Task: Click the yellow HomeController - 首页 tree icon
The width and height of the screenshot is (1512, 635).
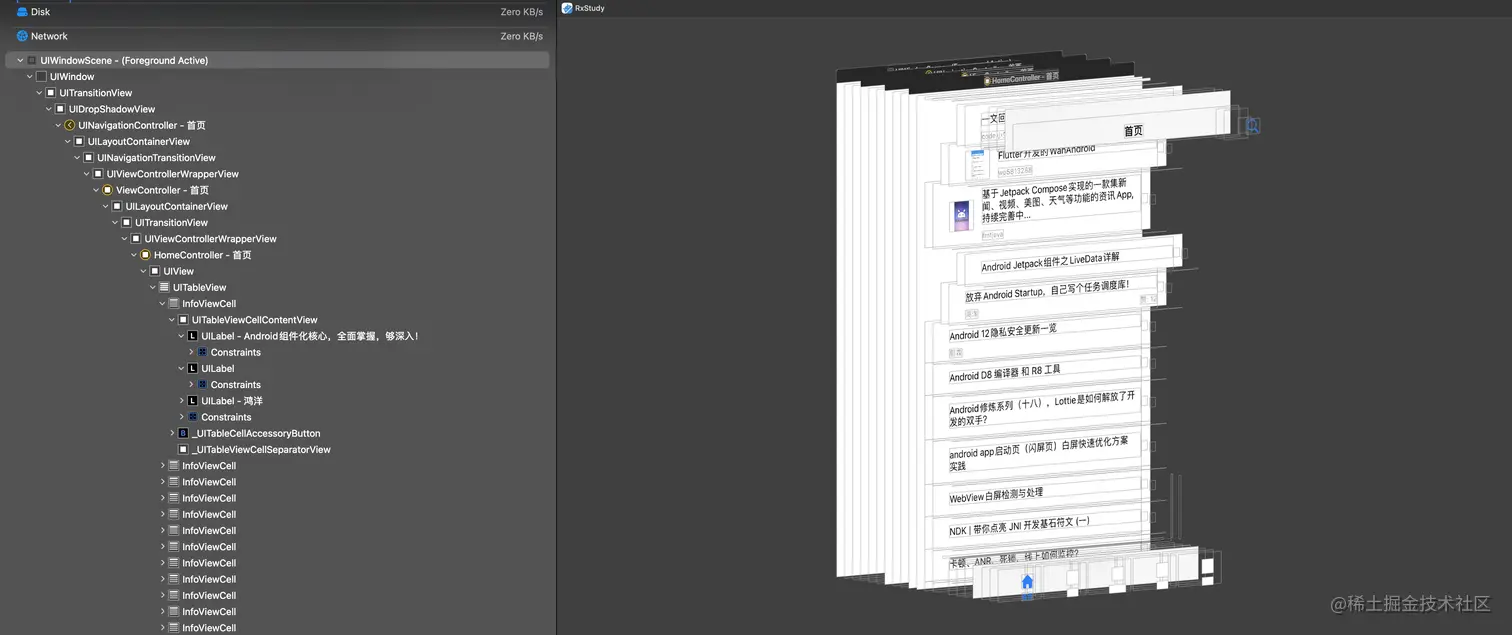Action: pos(145,255)
